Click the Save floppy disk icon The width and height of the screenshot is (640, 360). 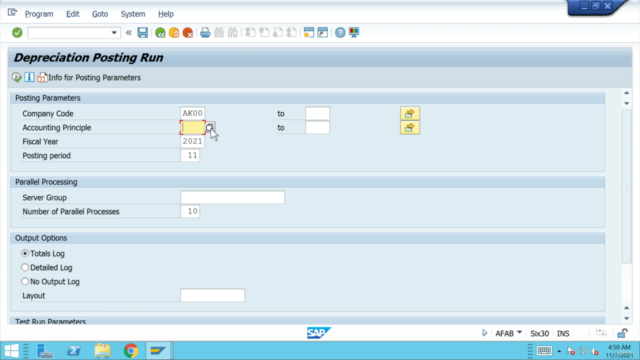click(142, 33)
